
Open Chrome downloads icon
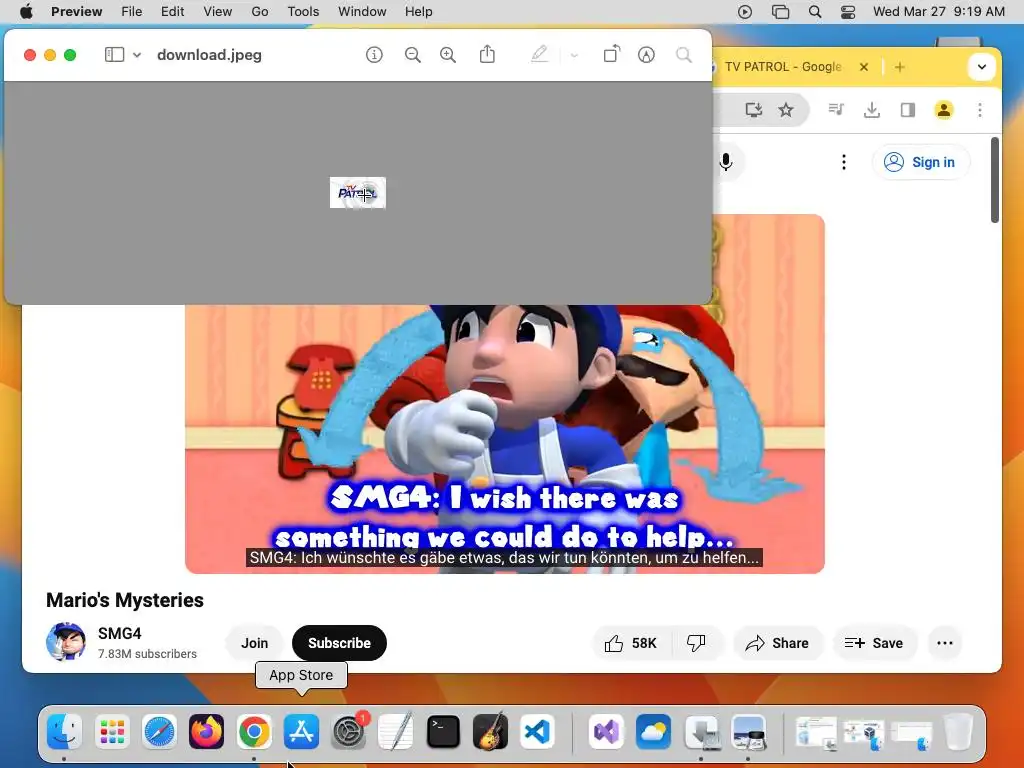tap(871, 110)
